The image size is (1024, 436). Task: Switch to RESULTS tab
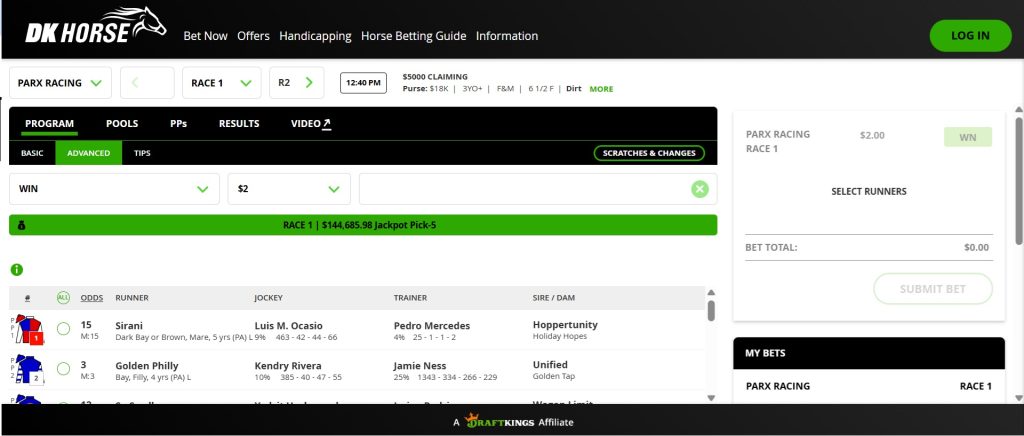239,123
